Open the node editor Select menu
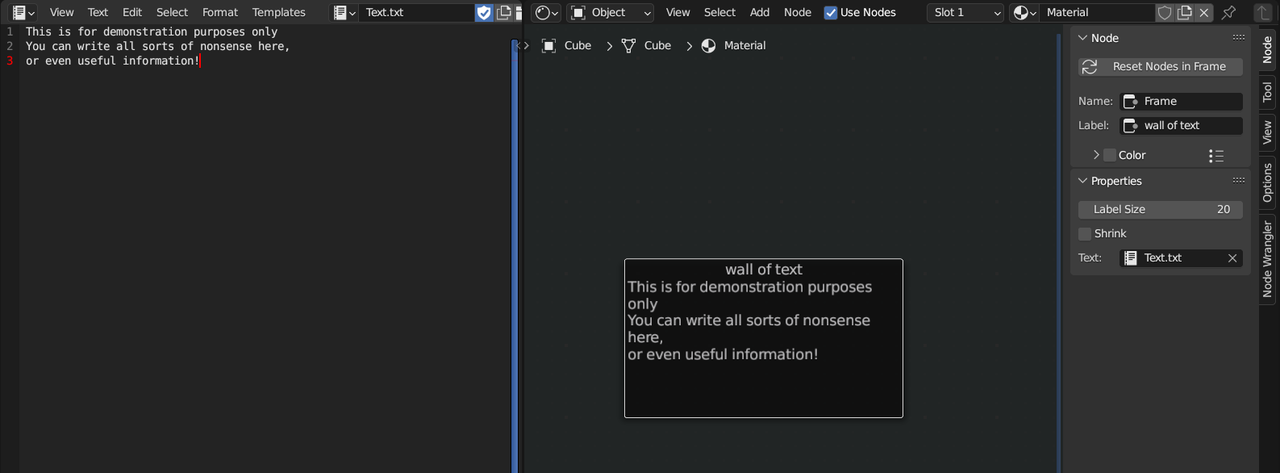The image size is (1280, 473). tap(720, 12)
